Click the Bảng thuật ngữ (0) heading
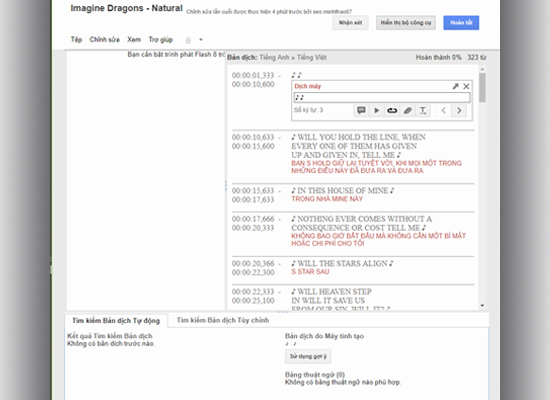 pyautogui.click(x=315, y=374)
